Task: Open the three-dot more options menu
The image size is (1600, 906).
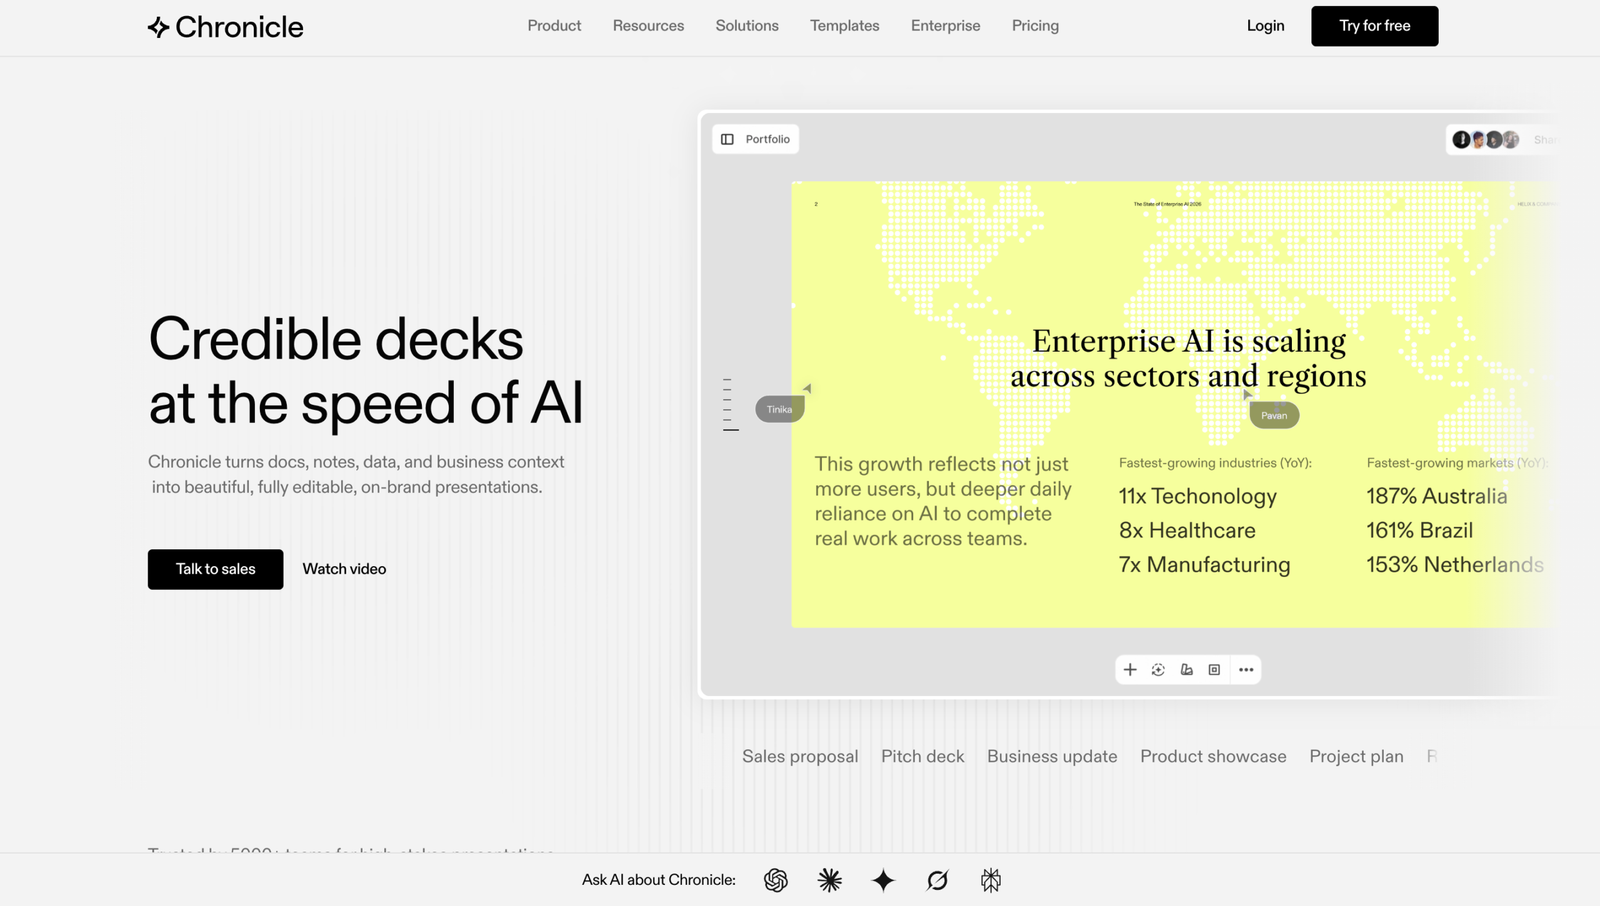Action: click(x=1246, y=670)
